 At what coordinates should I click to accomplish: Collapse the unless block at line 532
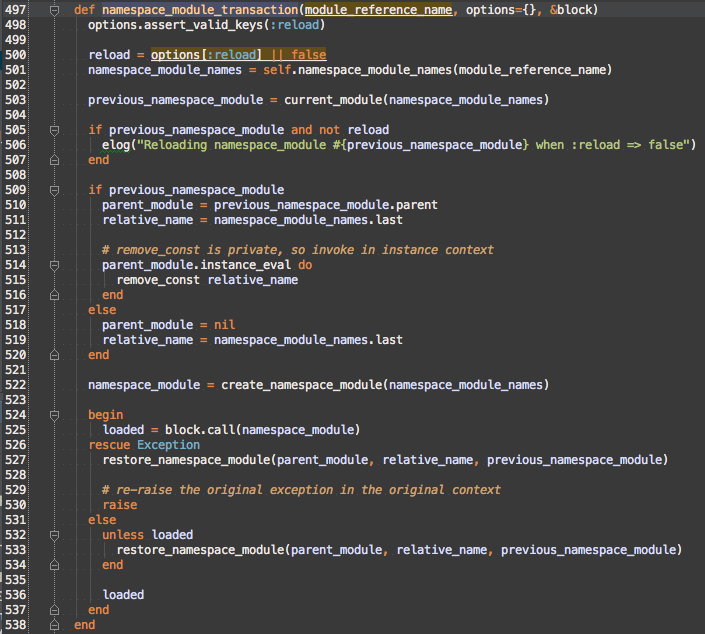(x=54, y=535)
